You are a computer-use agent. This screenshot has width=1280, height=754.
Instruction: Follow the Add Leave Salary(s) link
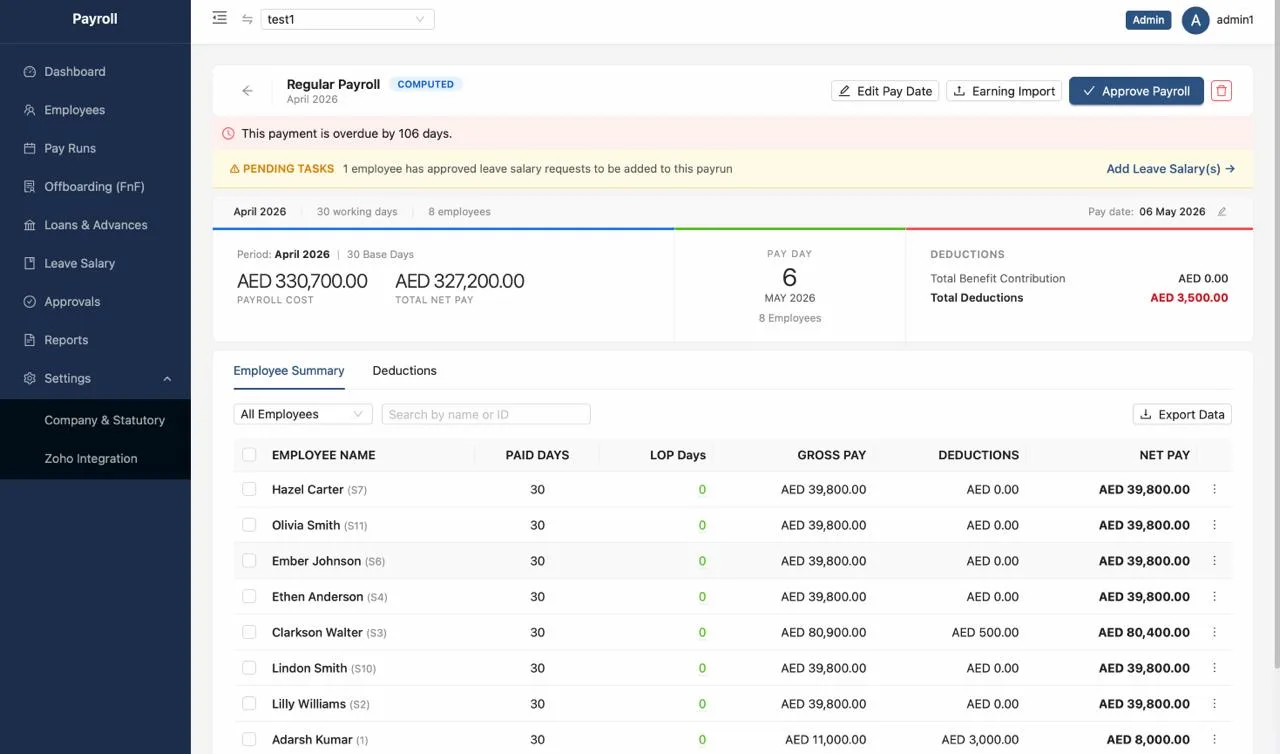(x=1171, y=169)
